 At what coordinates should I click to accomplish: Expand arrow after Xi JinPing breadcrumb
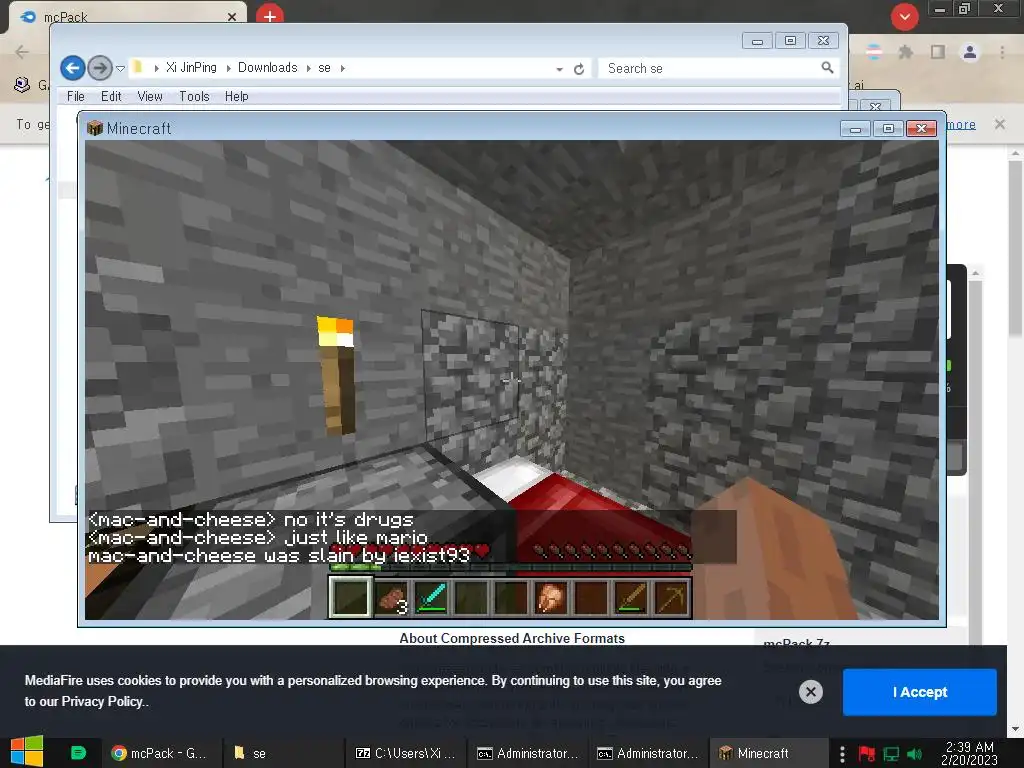(228, 68)
